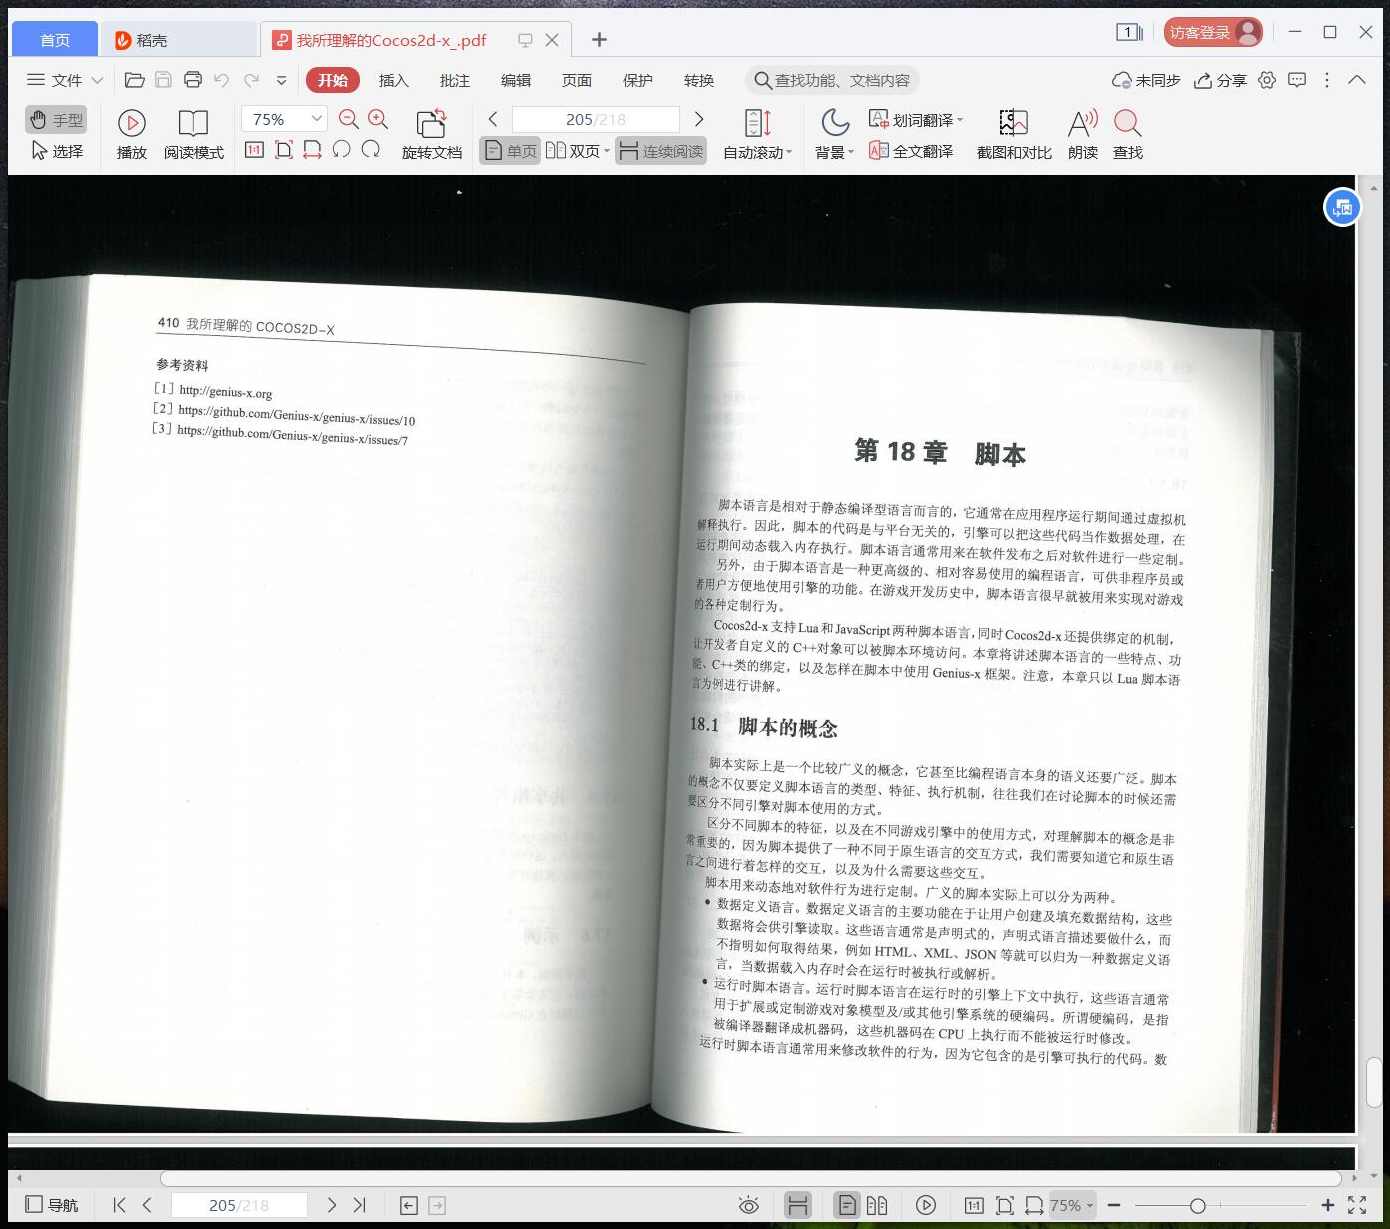Open 阅读模式 reading mode
Screen dimensions: 1390x1229
pos(193,133)
